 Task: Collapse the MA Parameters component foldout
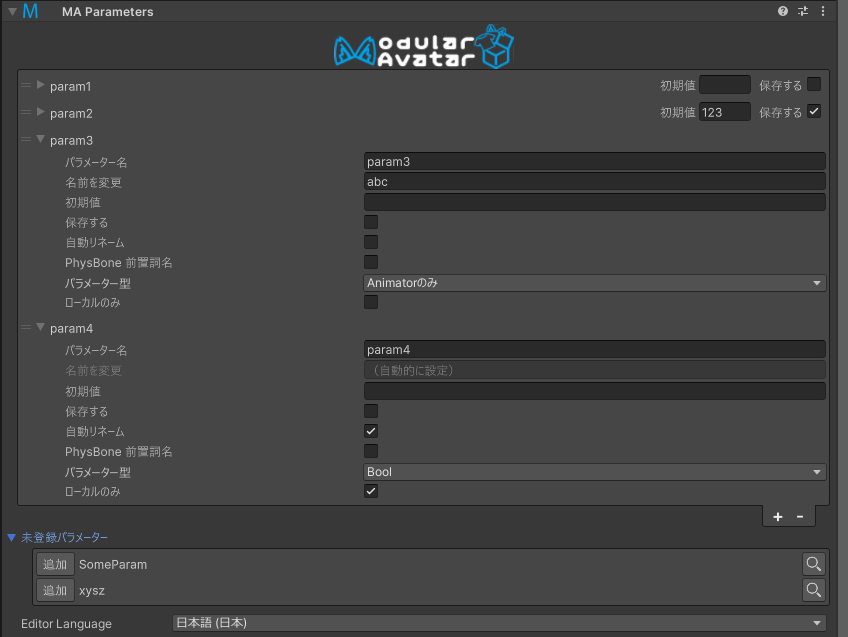12,11
